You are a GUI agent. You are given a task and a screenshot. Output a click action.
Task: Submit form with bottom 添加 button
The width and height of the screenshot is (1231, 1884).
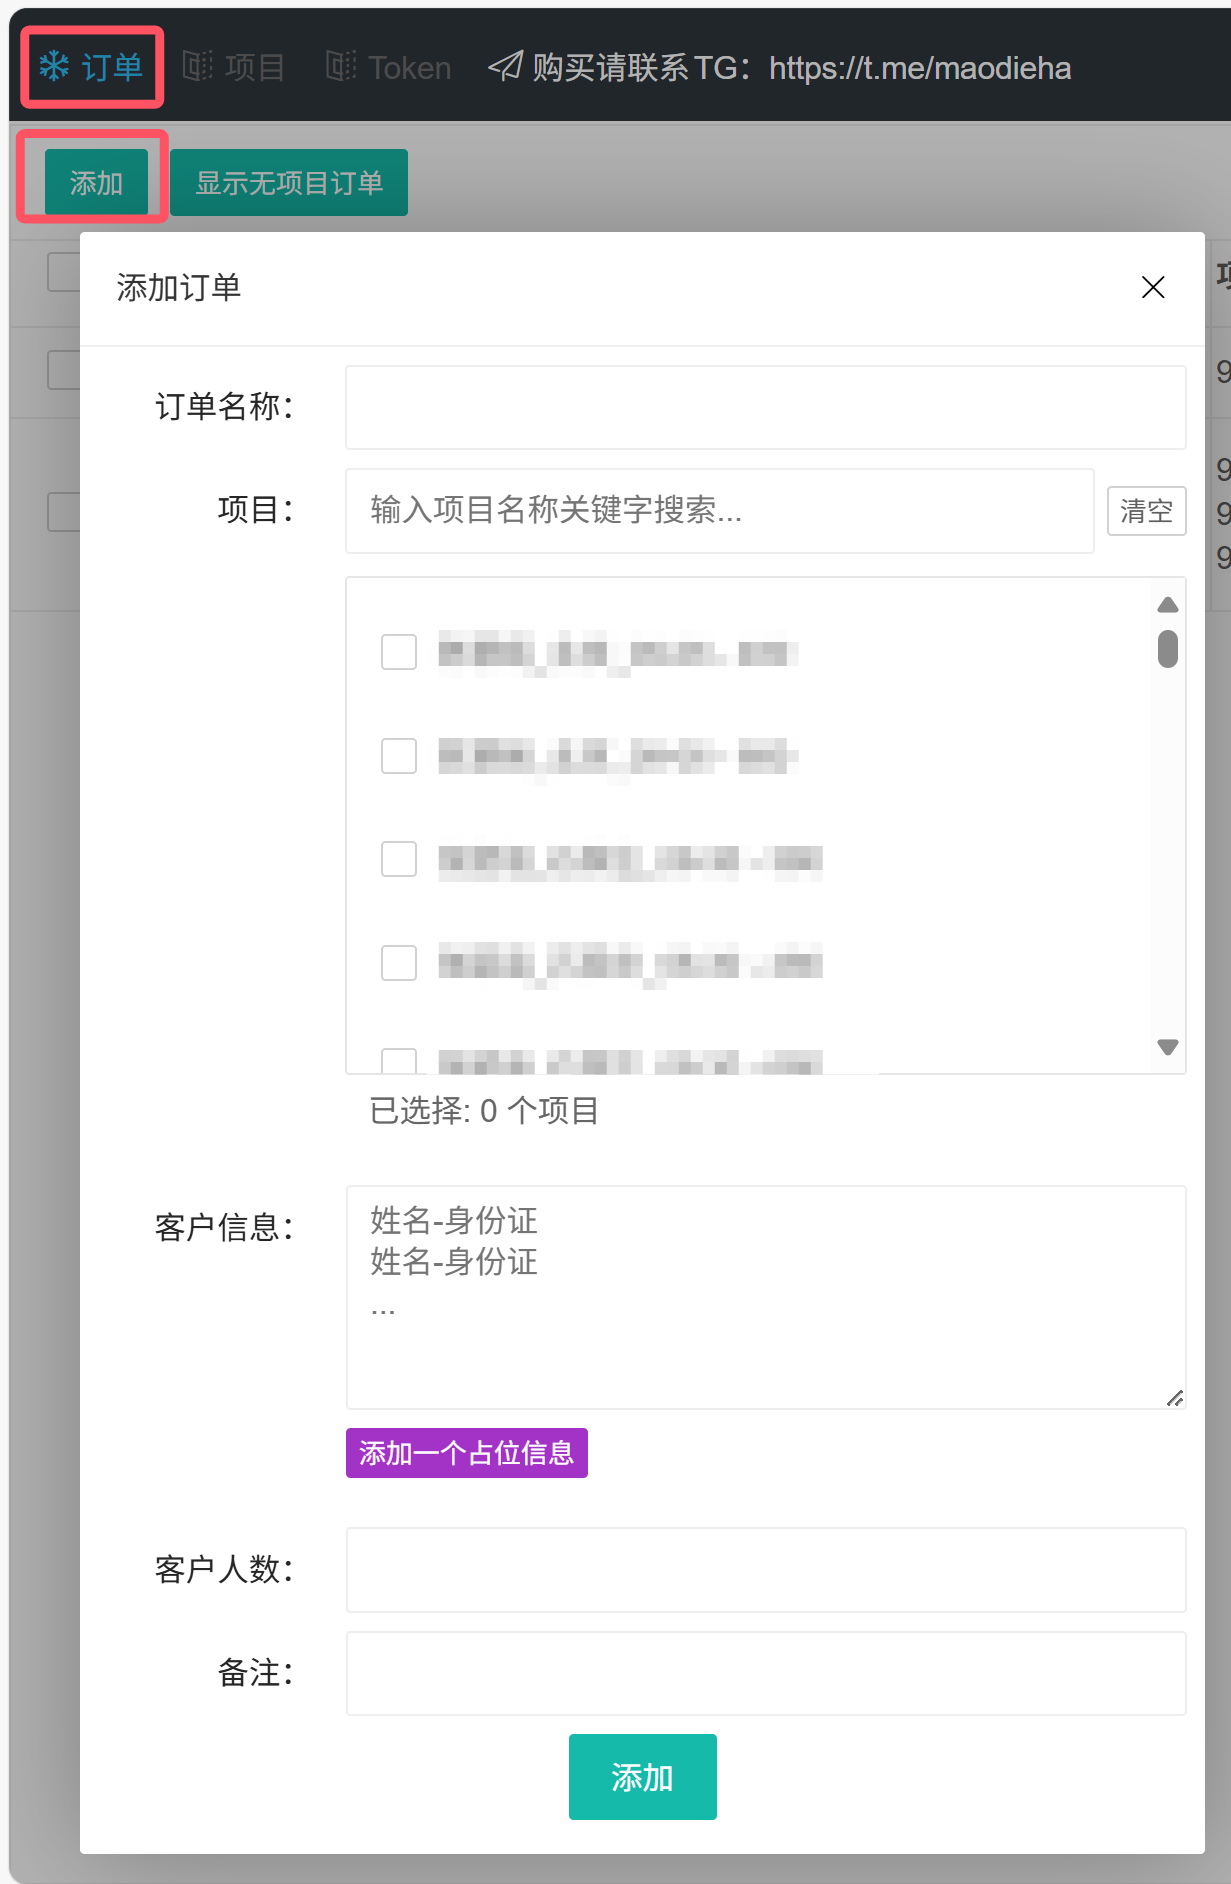pos(642,1777)
